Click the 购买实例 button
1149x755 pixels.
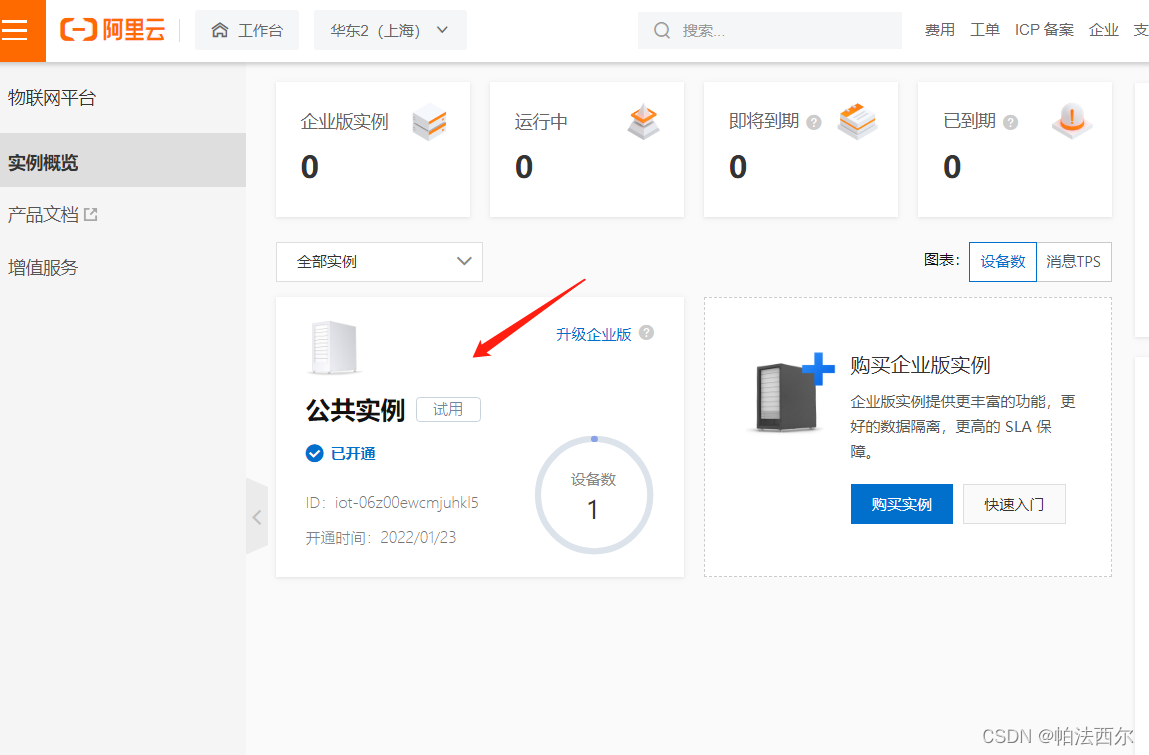coord(901,504)
